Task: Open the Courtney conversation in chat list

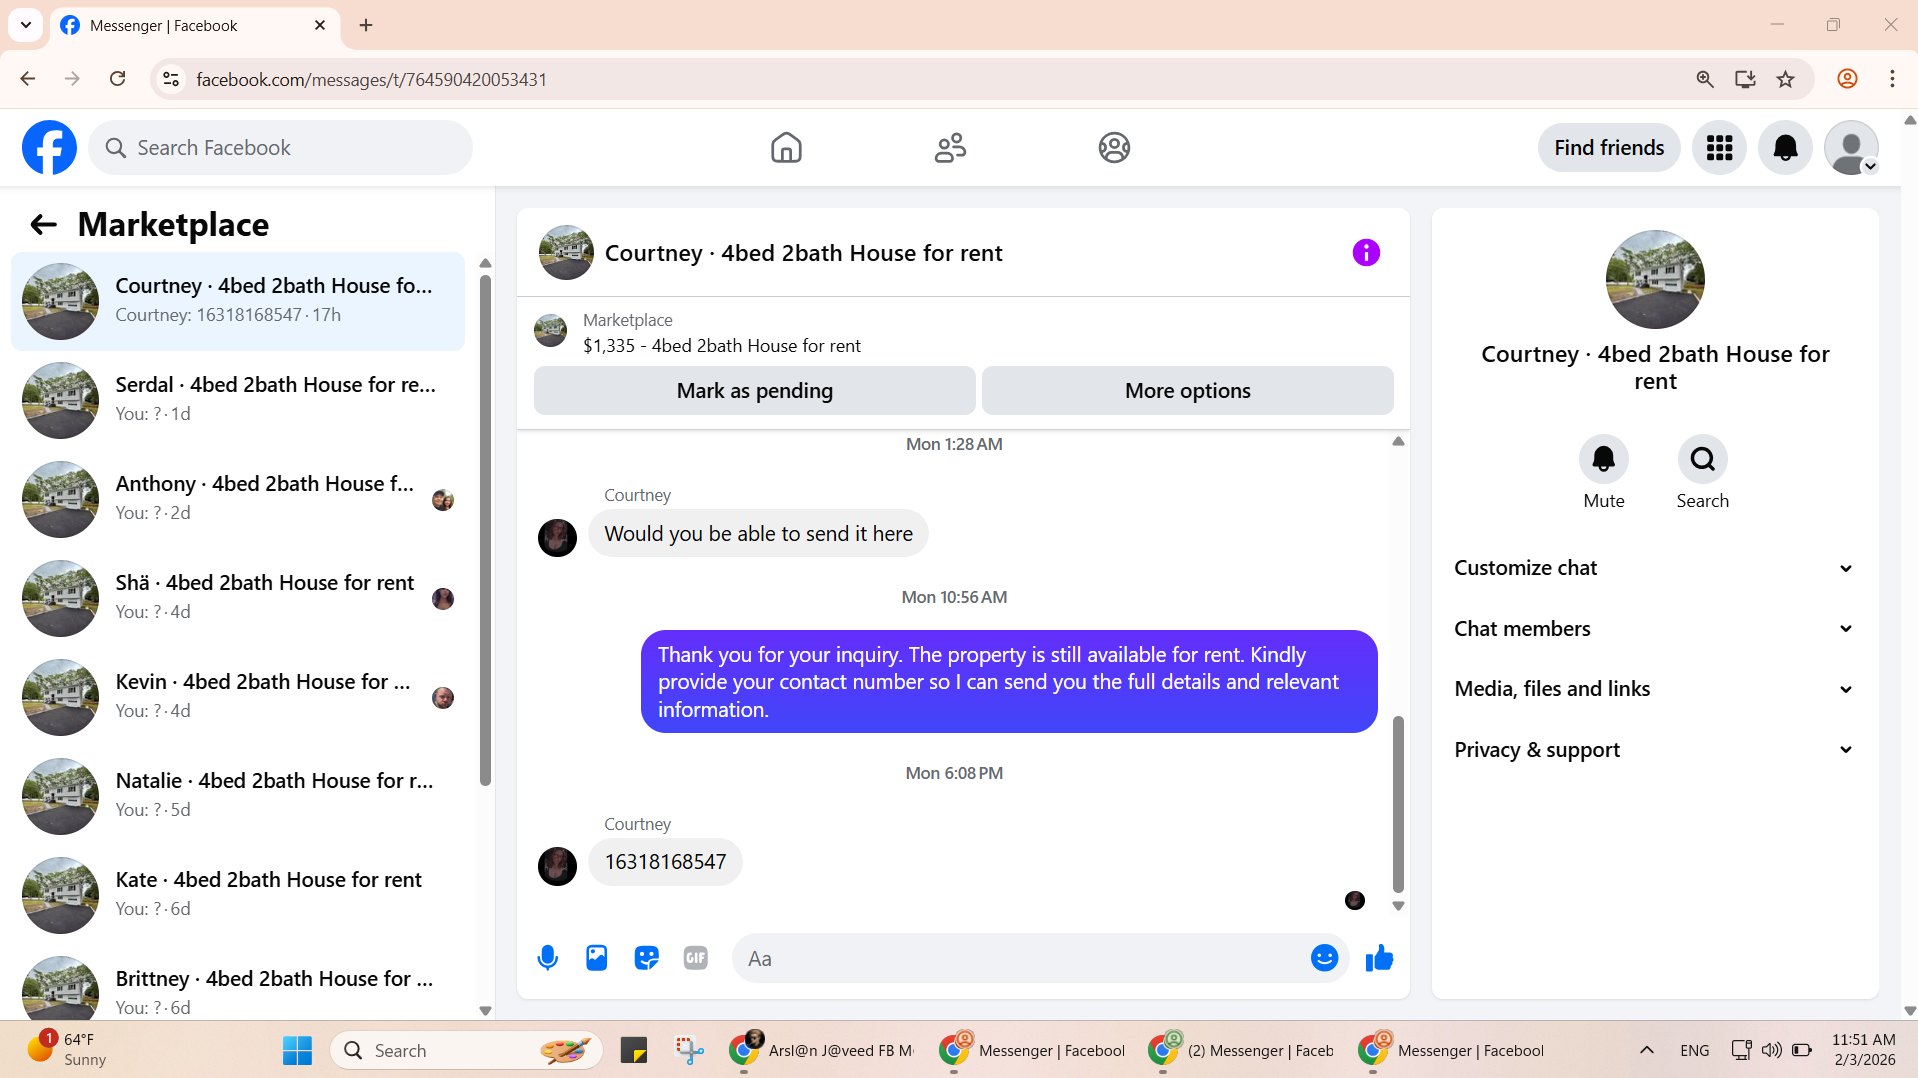Action: pyautogui.click(x=238, y=301)
